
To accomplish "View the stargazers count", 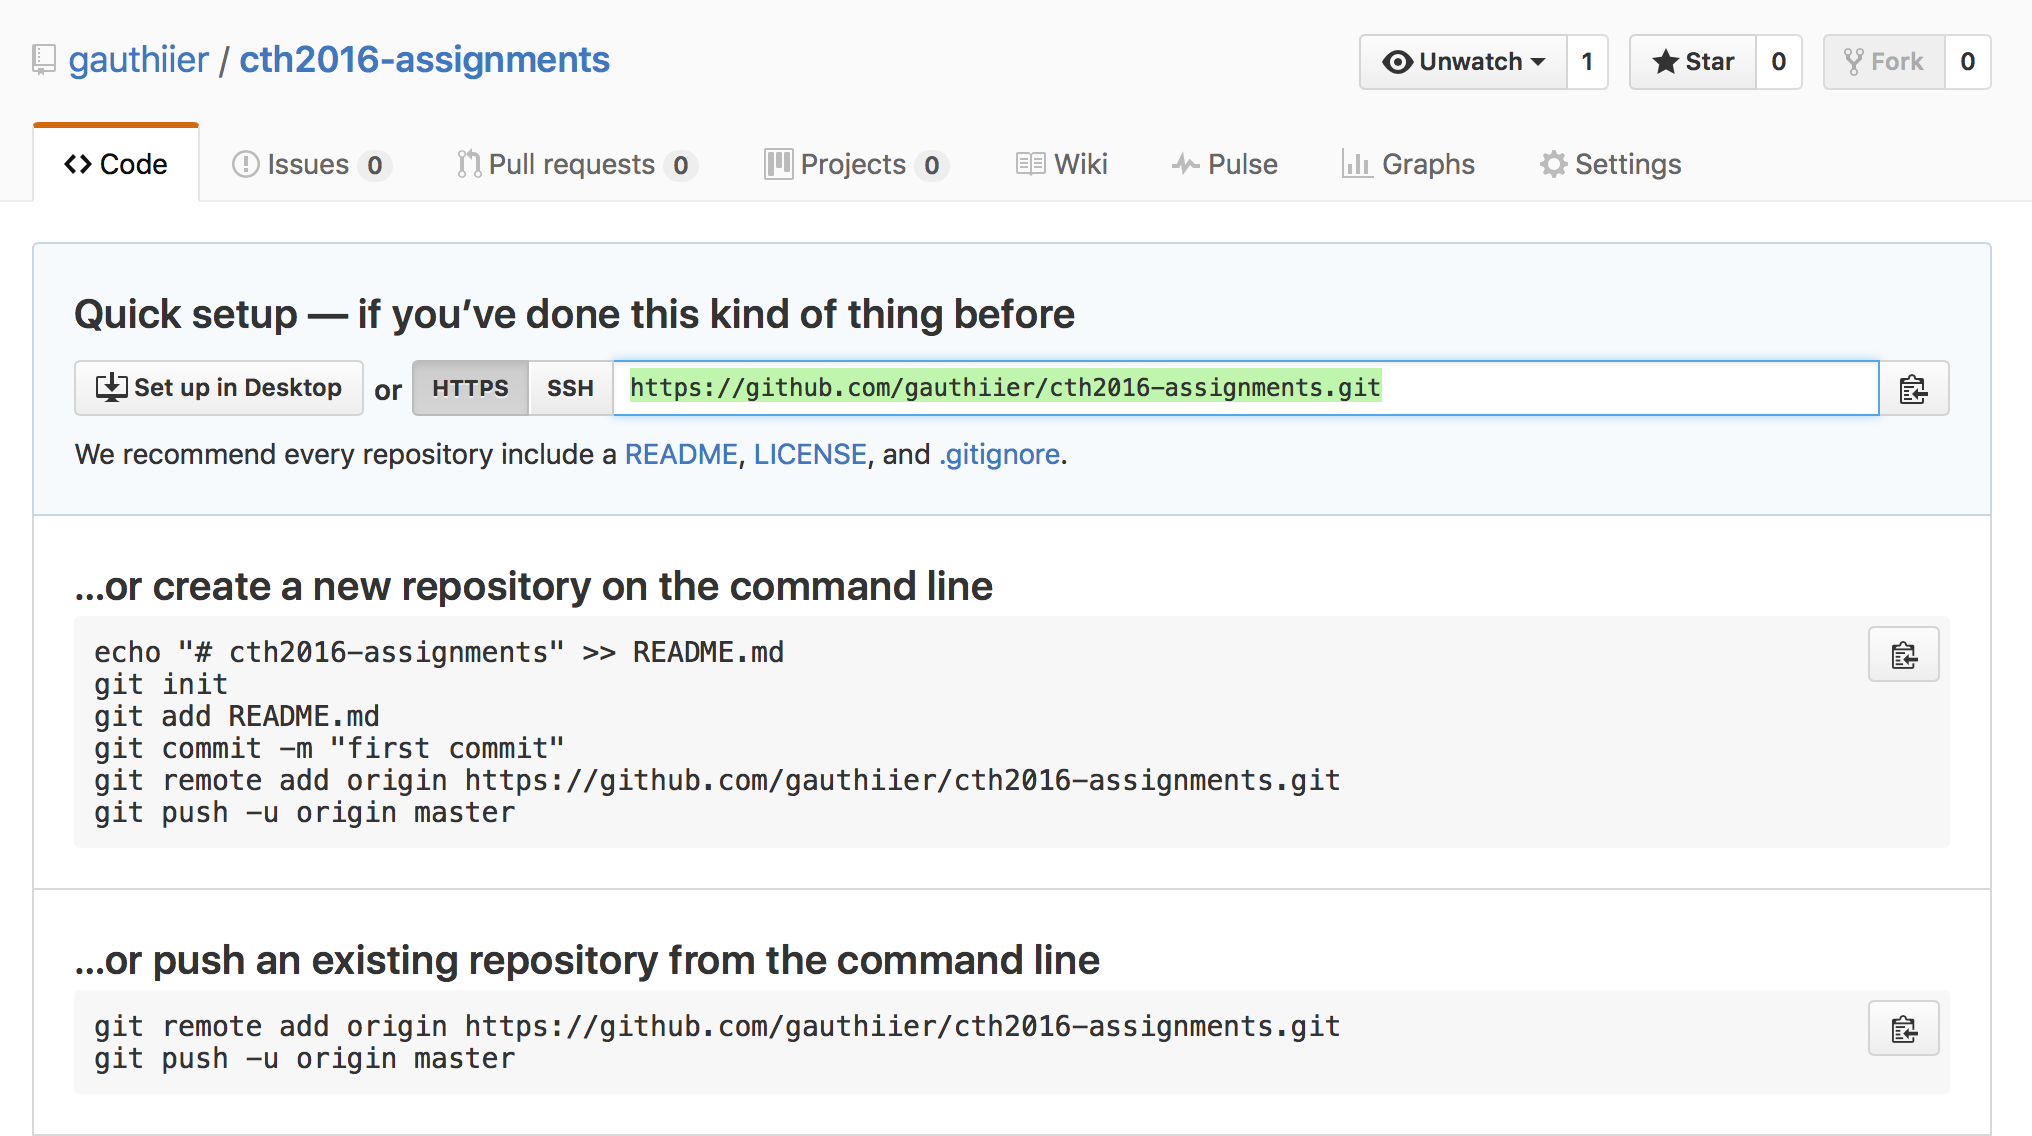I will coord(1778,62).
